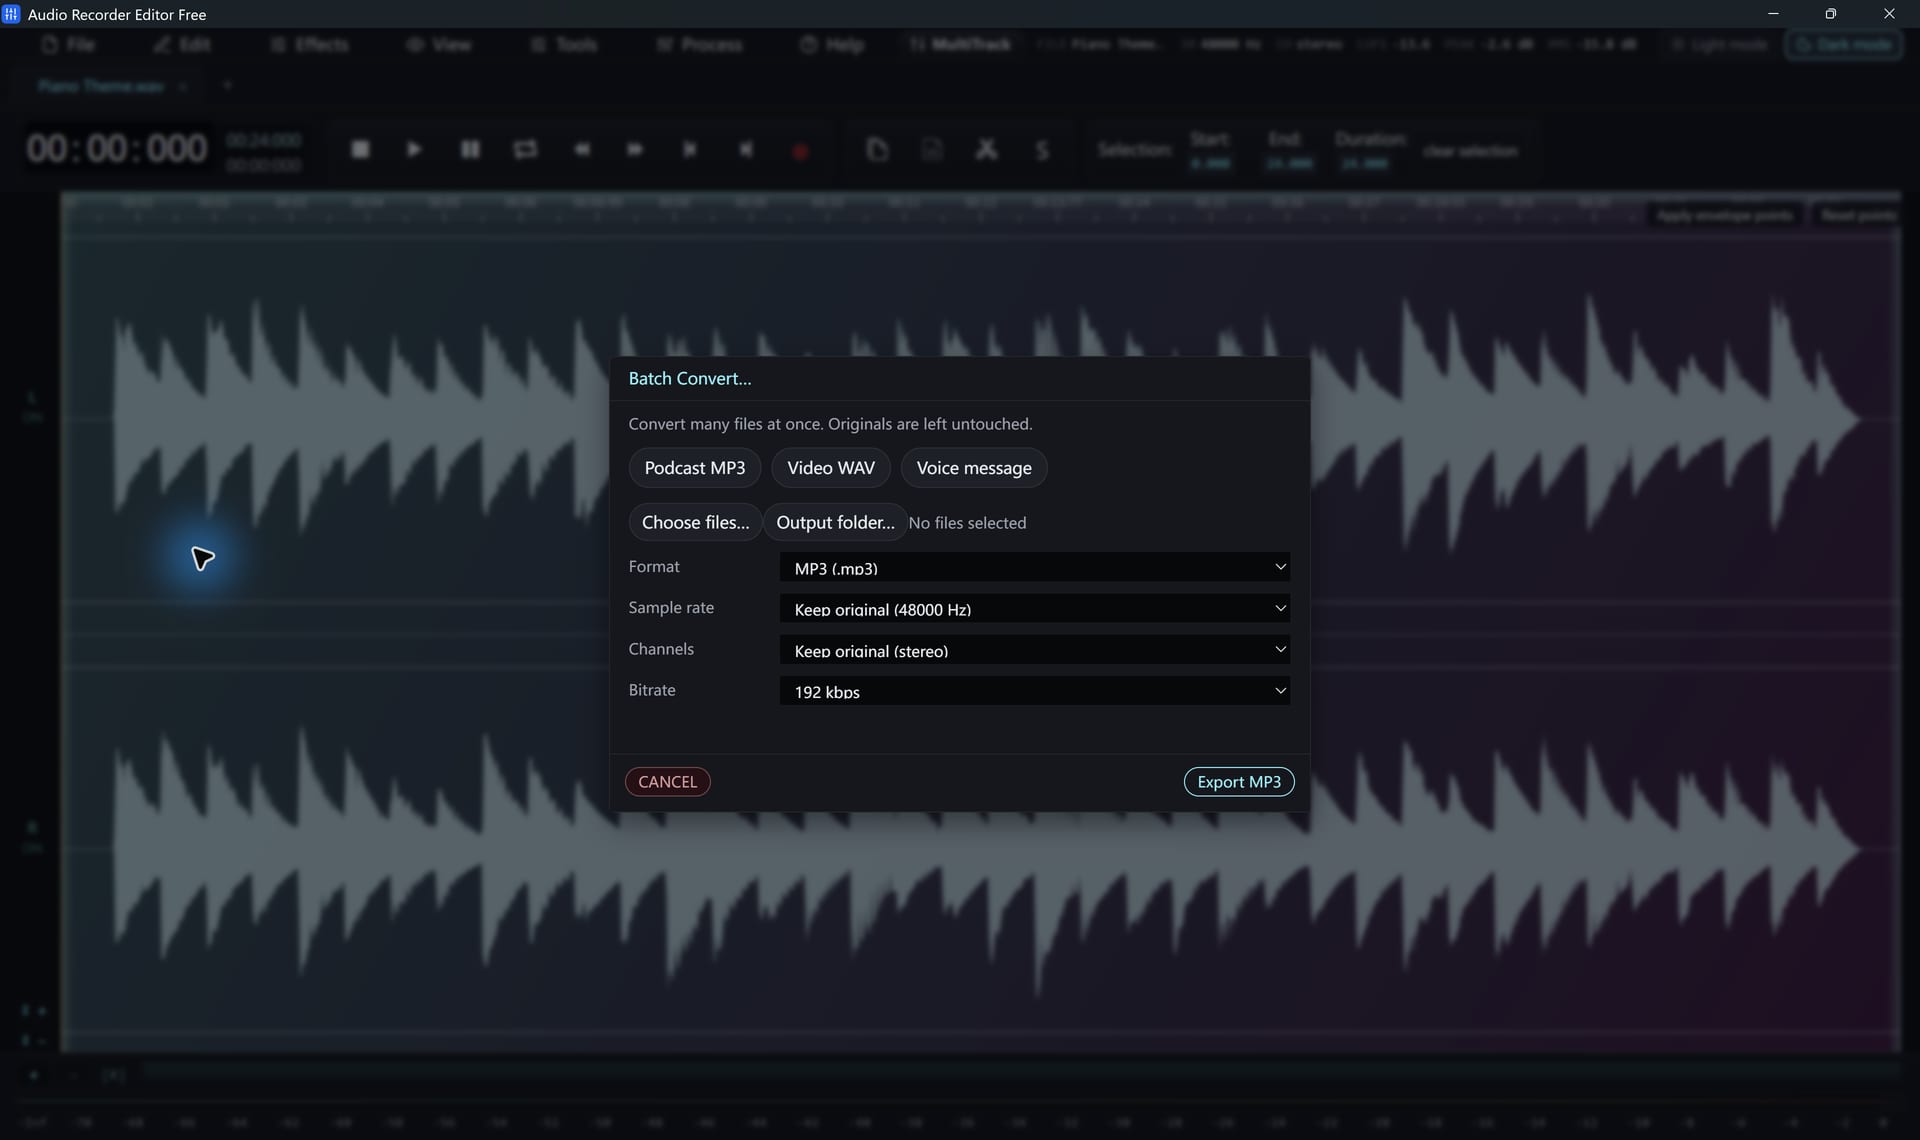Viewport: 1920px width, 1140px height.
Task: Click the Stop playback icon
Action: pos(361,149)
